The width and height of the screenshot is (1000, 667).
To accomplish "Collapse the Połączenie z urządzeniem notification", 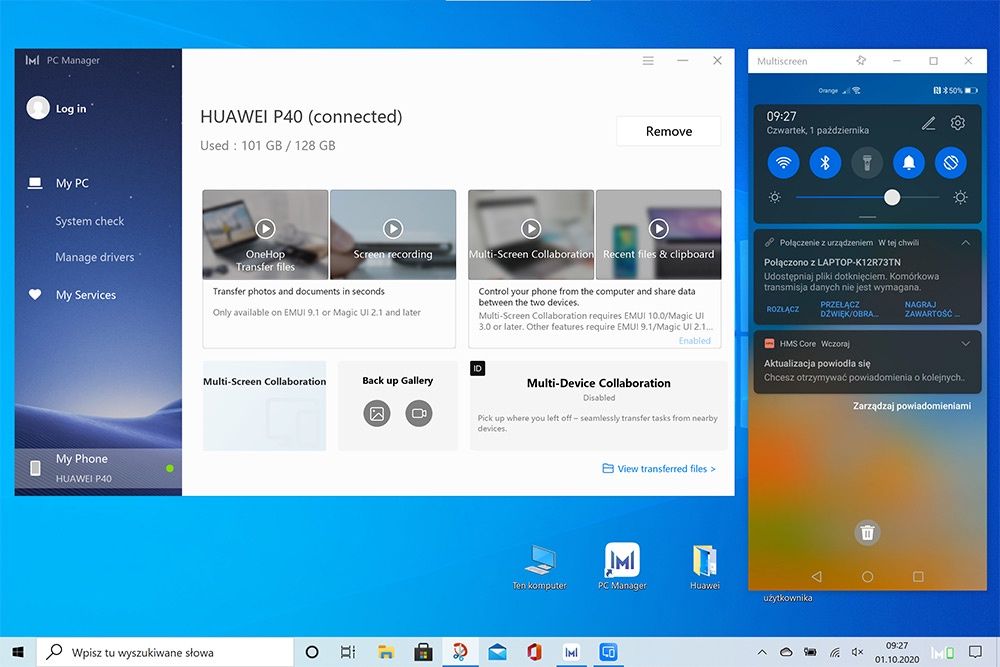I will pyautogui.click(x=966, y=242).
